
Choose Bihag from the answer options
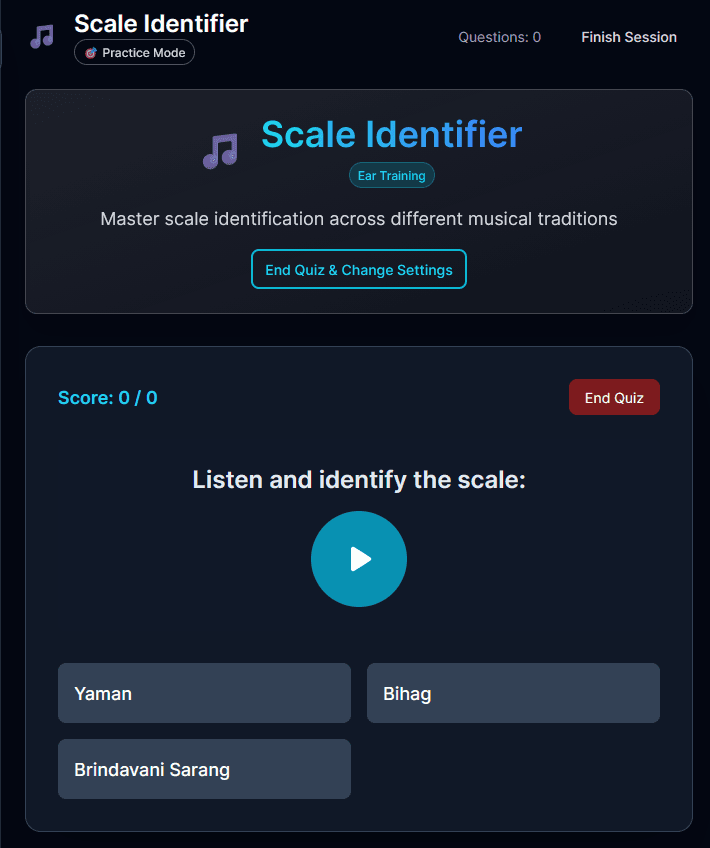click(513, 693)
